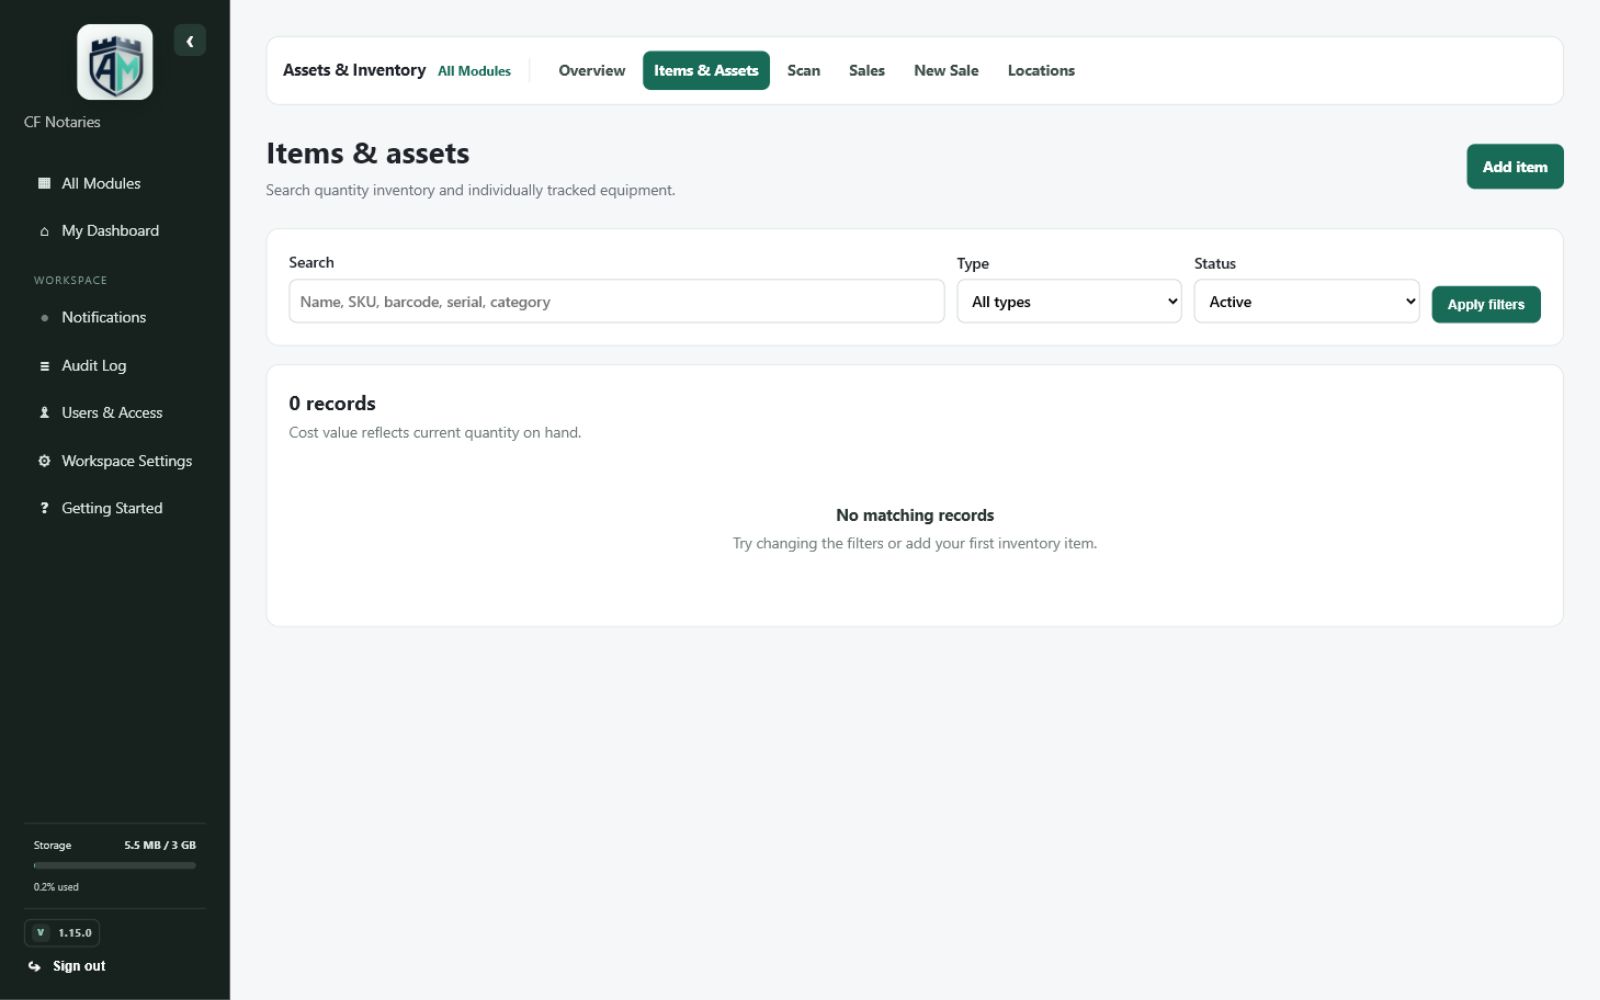Switch to the Locations tab
The width and height of the screenshot is (1600, 1000).
tap(1041, 70)
